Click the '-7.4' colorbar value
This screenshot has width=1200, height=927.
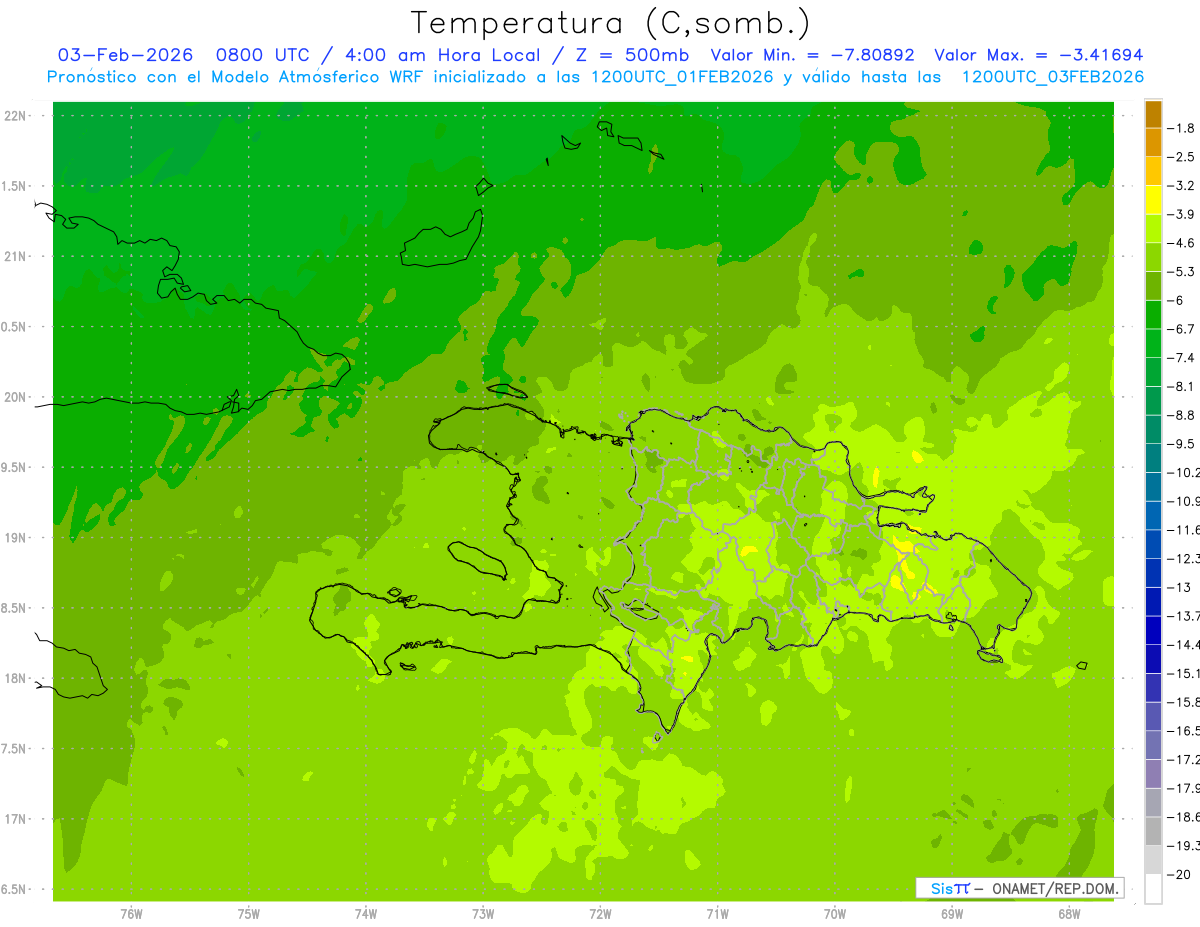[1182, 358]
